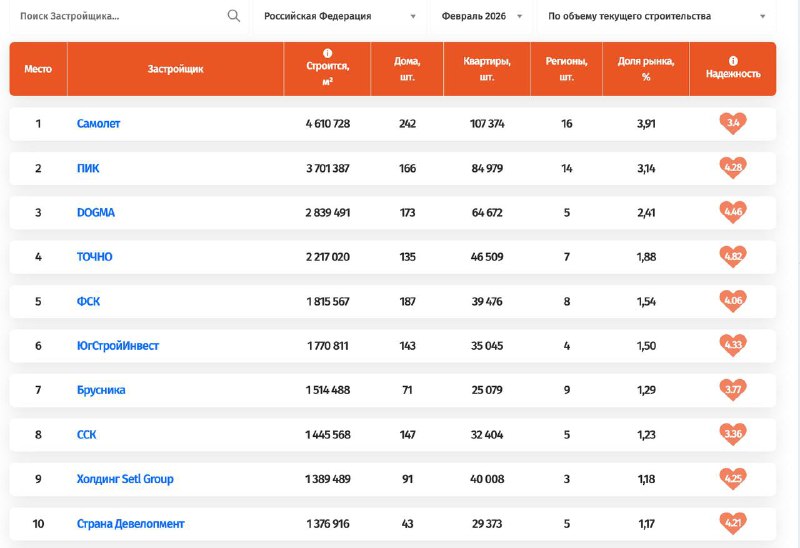
Task: Sort by Квартиры column header
Action: 487,69
